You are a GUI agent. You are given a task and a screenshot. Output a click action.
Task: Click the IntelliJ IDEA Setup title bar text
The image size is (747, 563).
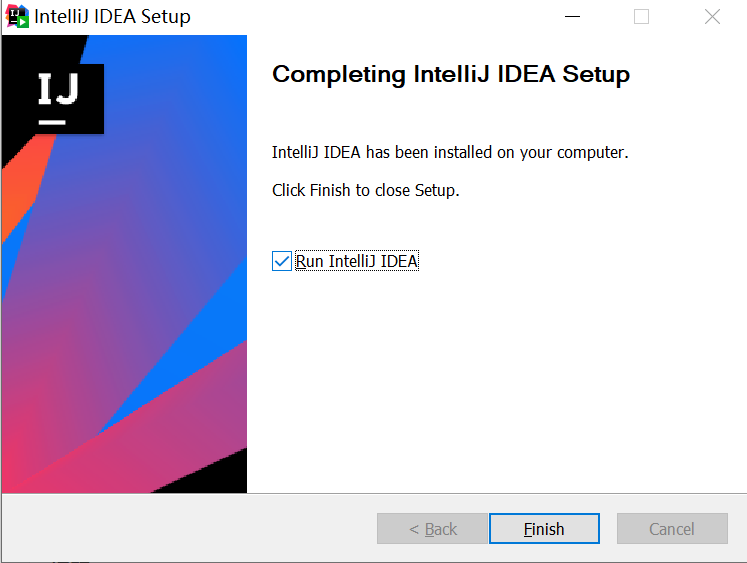tap(112, 17)
